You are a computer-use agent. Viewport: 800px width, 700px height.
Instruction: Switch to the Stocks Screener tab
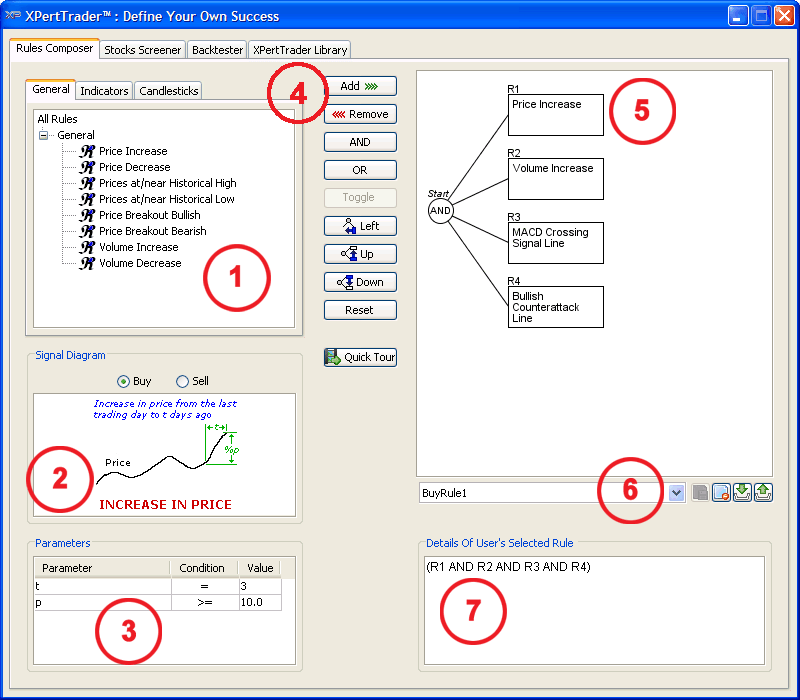pyautogui.click(x=142, y=49)
